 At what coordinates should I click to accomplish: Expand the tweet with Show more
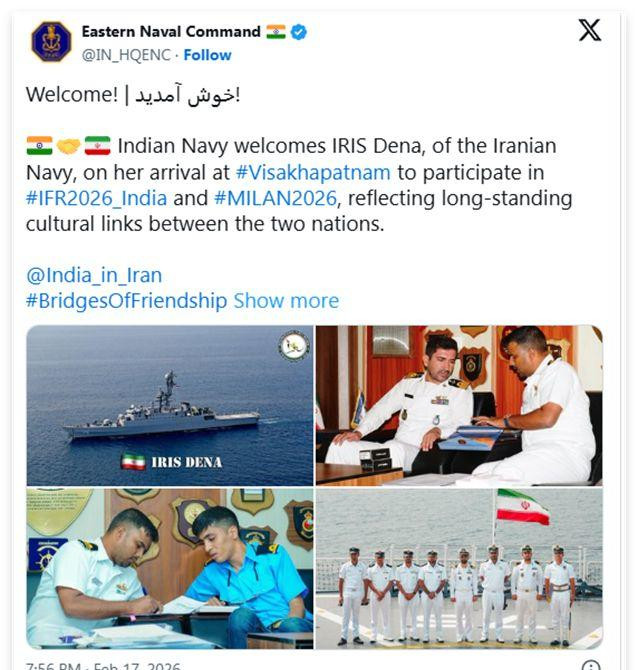point(286,301)
